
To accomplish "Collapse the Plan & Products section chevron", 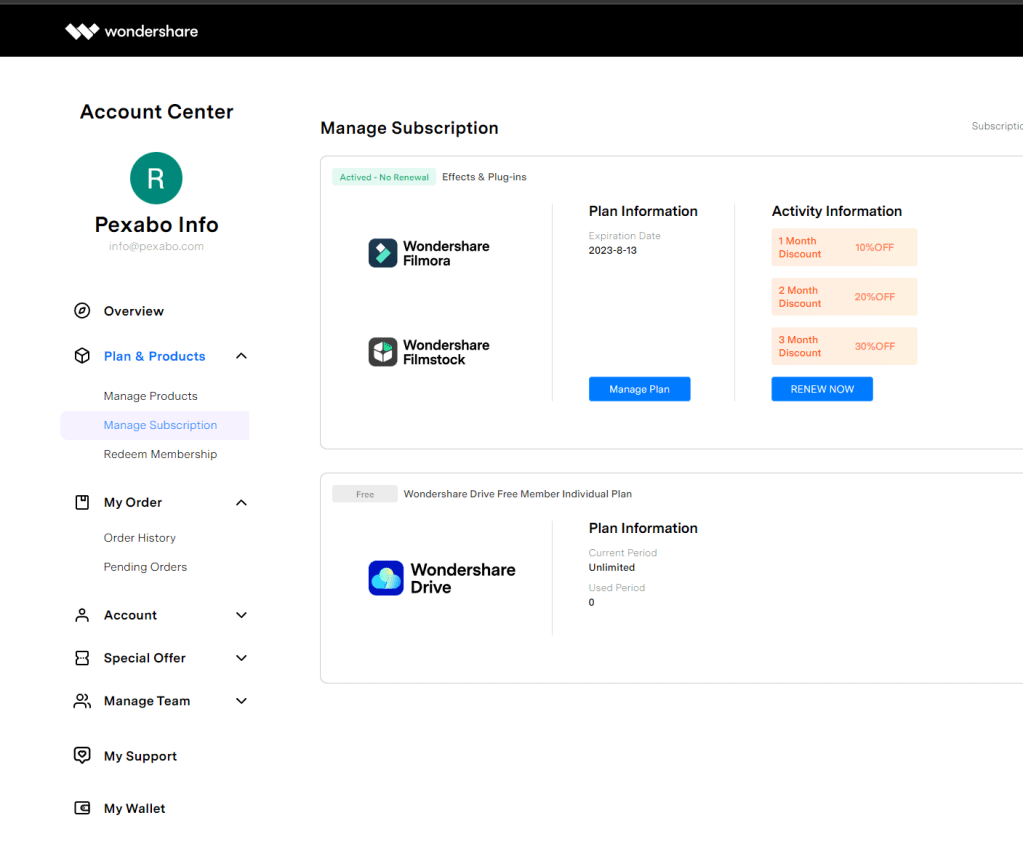I will point(241,356).
